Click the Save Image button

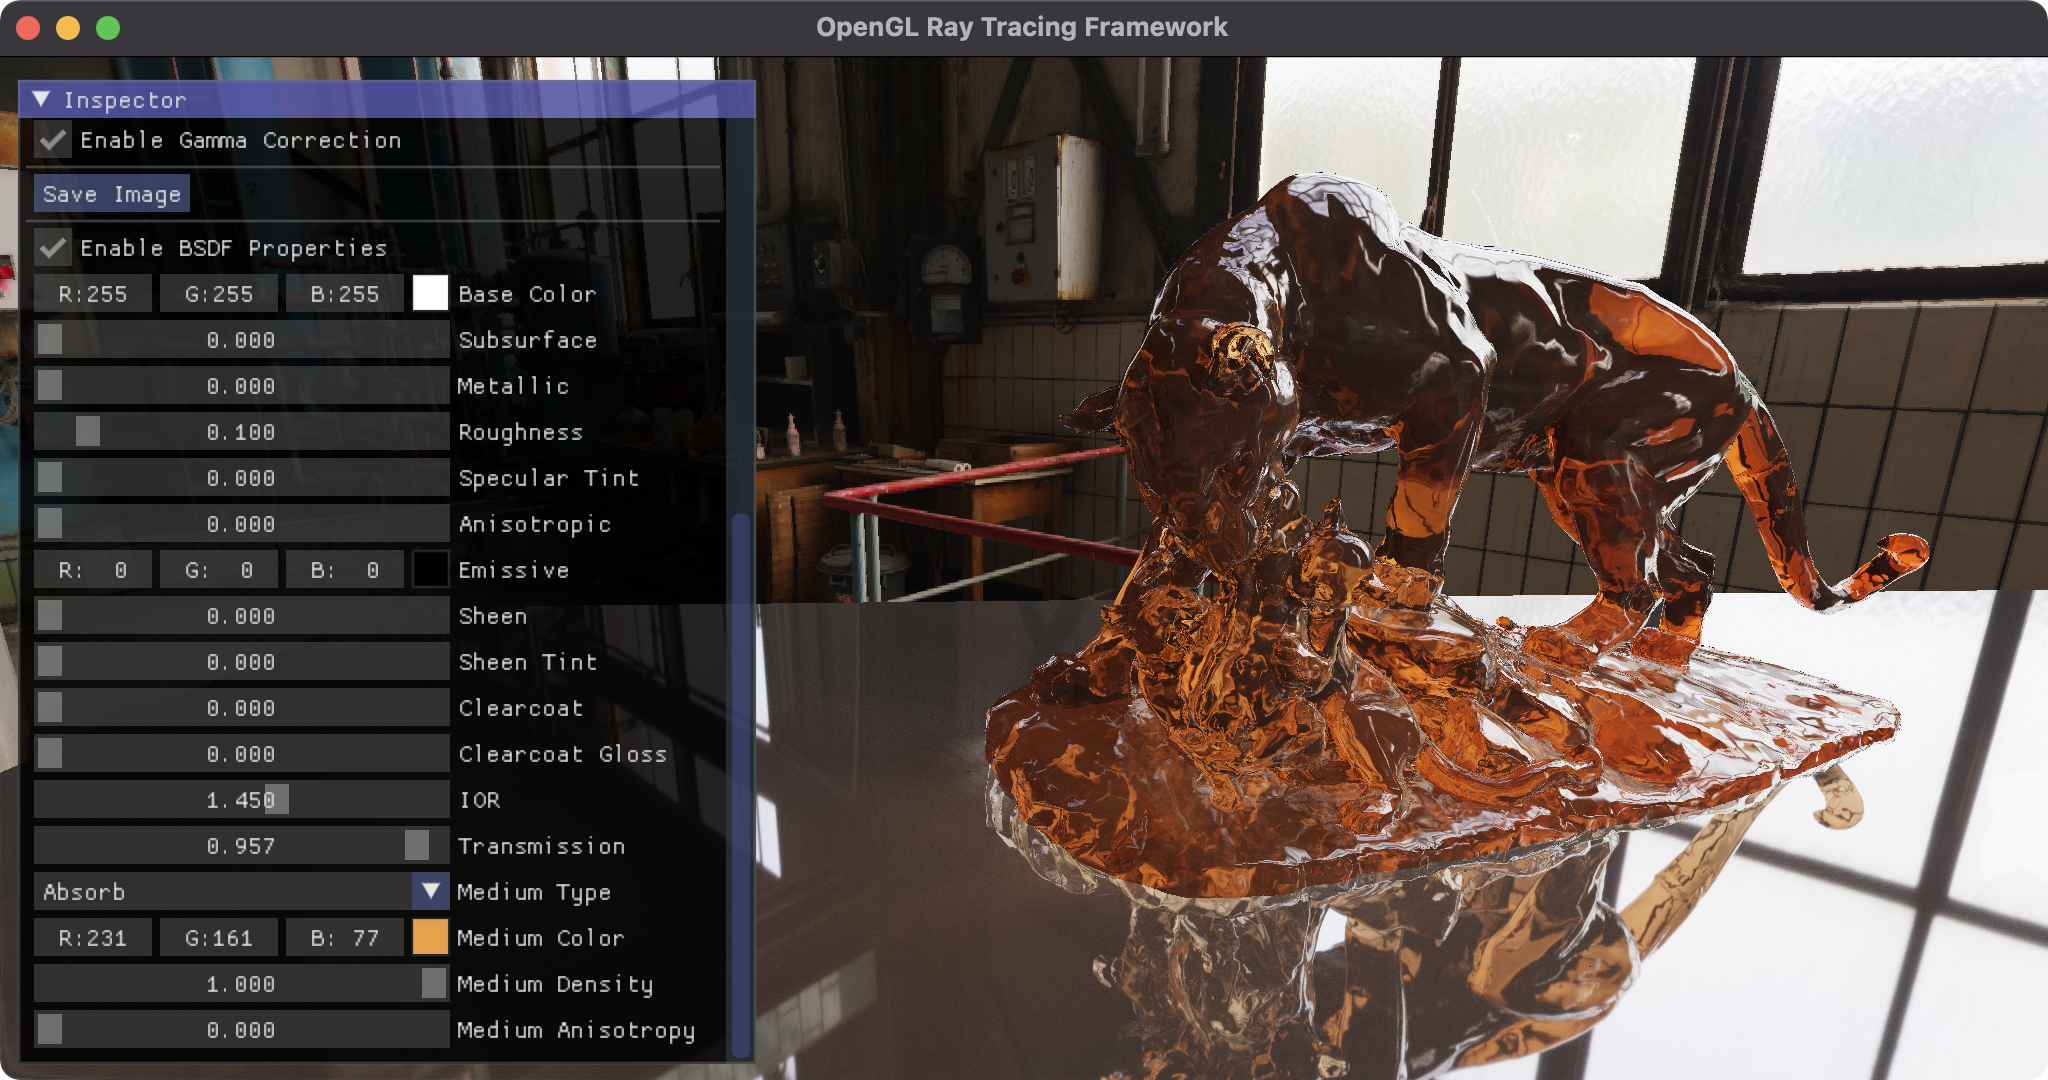111,194
